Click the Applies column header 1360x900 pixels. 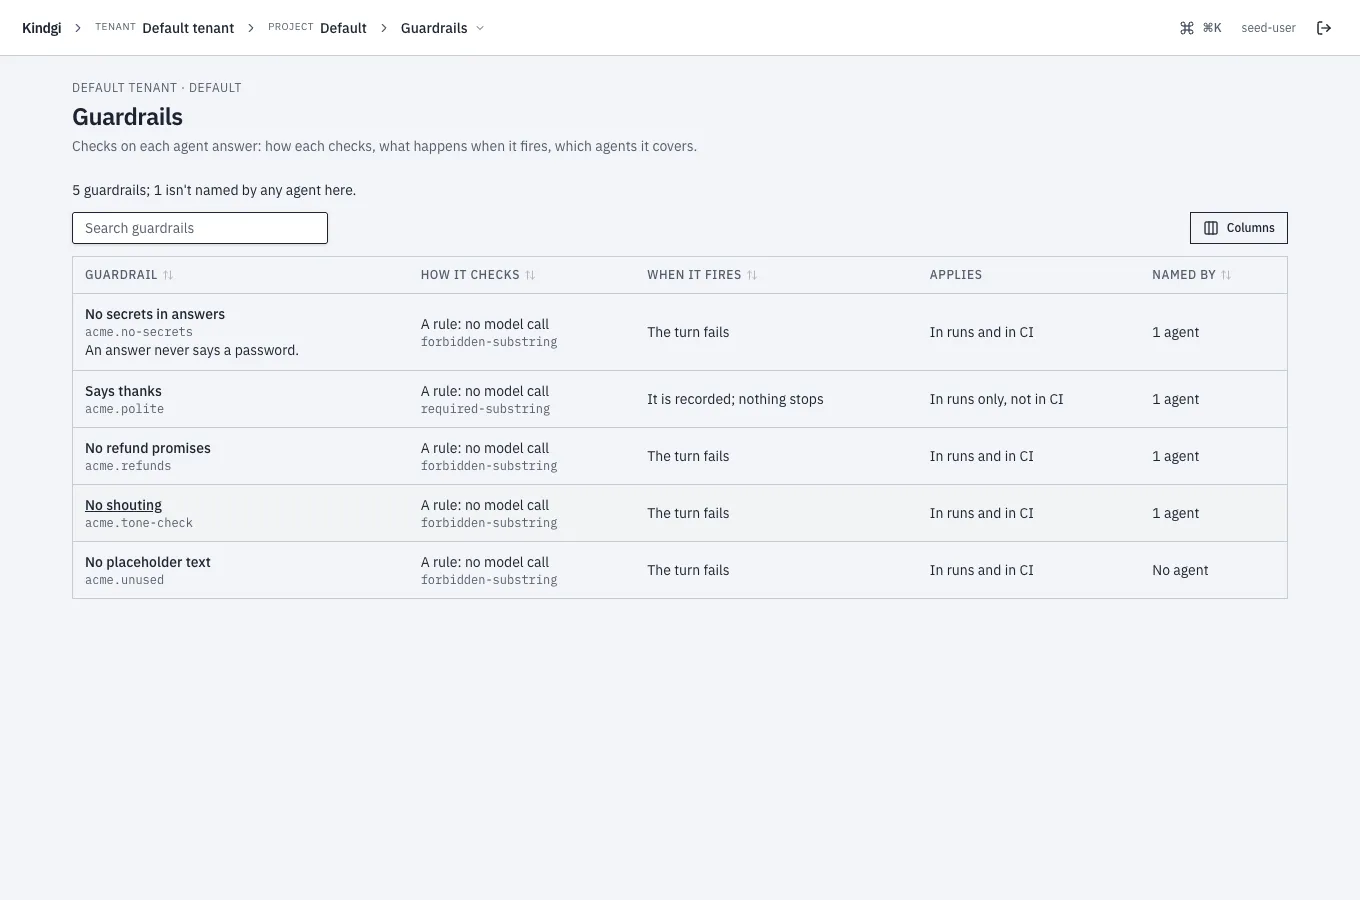[x=956, y=275]
